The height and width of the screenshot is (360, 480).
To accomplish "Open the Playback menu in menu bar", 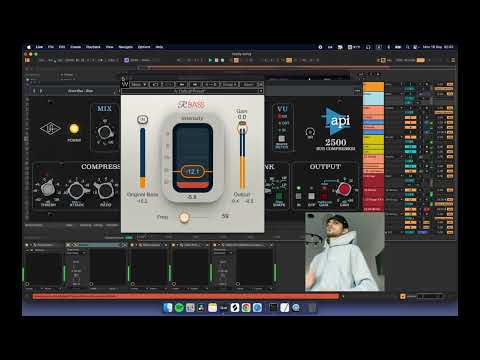I will click(93, 47).
